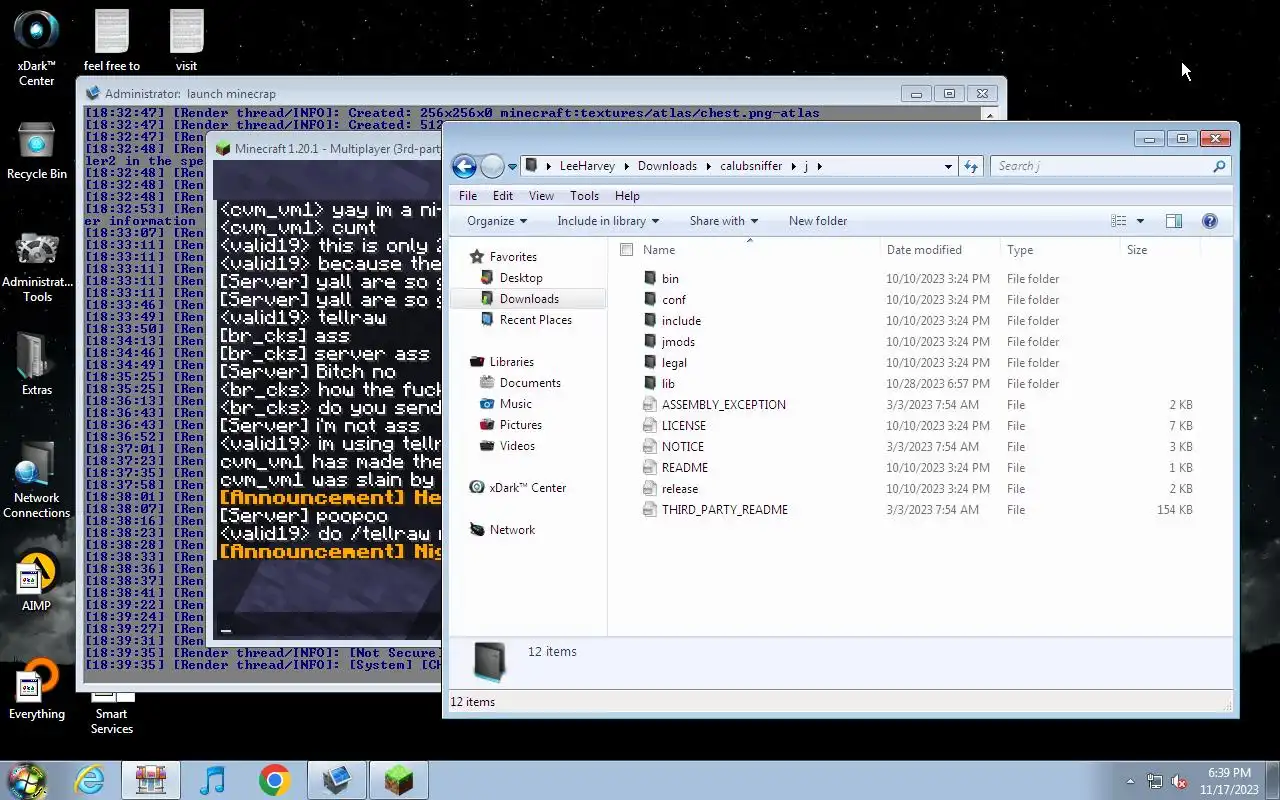1280x800 pixels.
Task: Click the network tray icon
Action: click(1155, 781)
